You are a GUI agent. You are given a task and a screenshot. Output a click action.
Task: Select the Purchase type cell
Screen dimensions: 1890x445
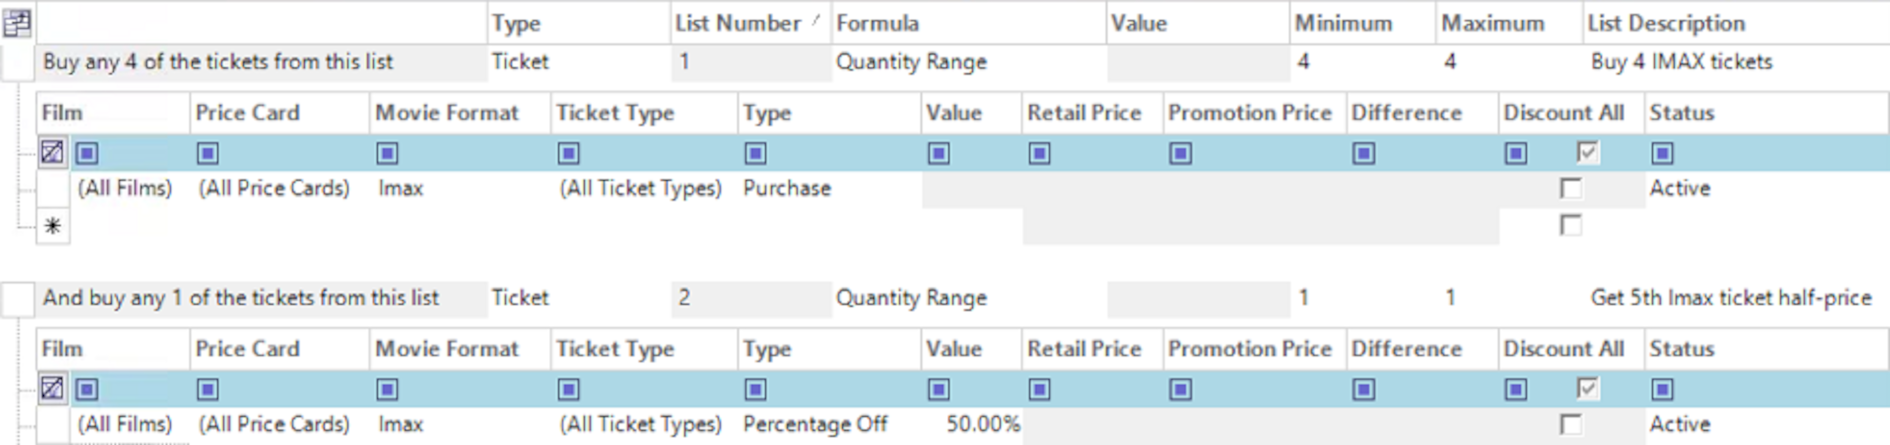pyautogui.click(x=829, y=188)
